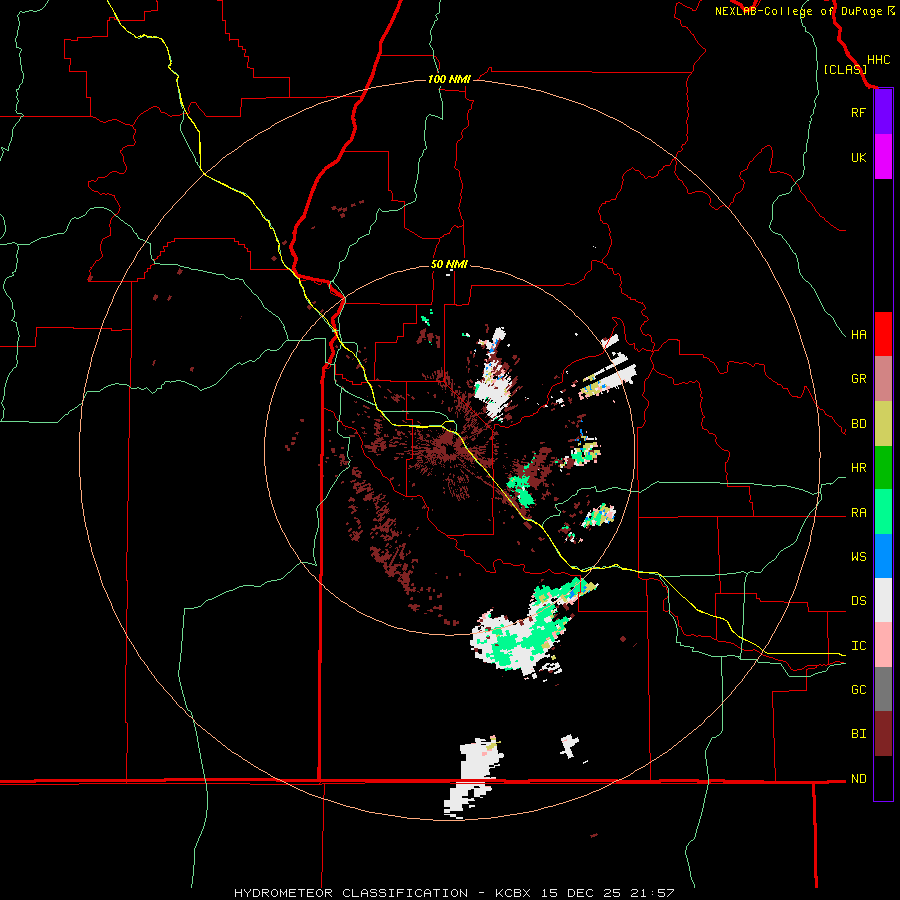Screen dimensions: 900x900
Task: Click the blue WS legend swatch
Action: click(883, 556)
